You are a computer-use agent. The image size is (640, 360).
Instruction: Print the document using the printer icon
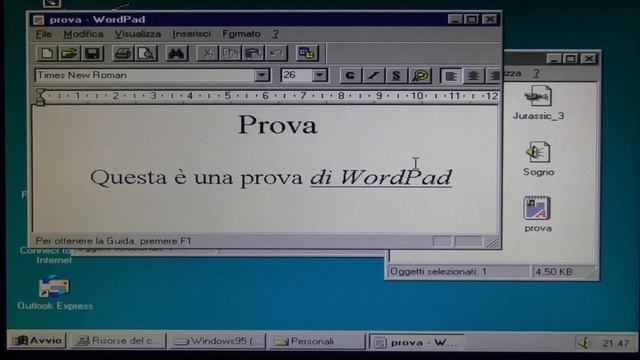pyautogui.click(x=122, y=53)
